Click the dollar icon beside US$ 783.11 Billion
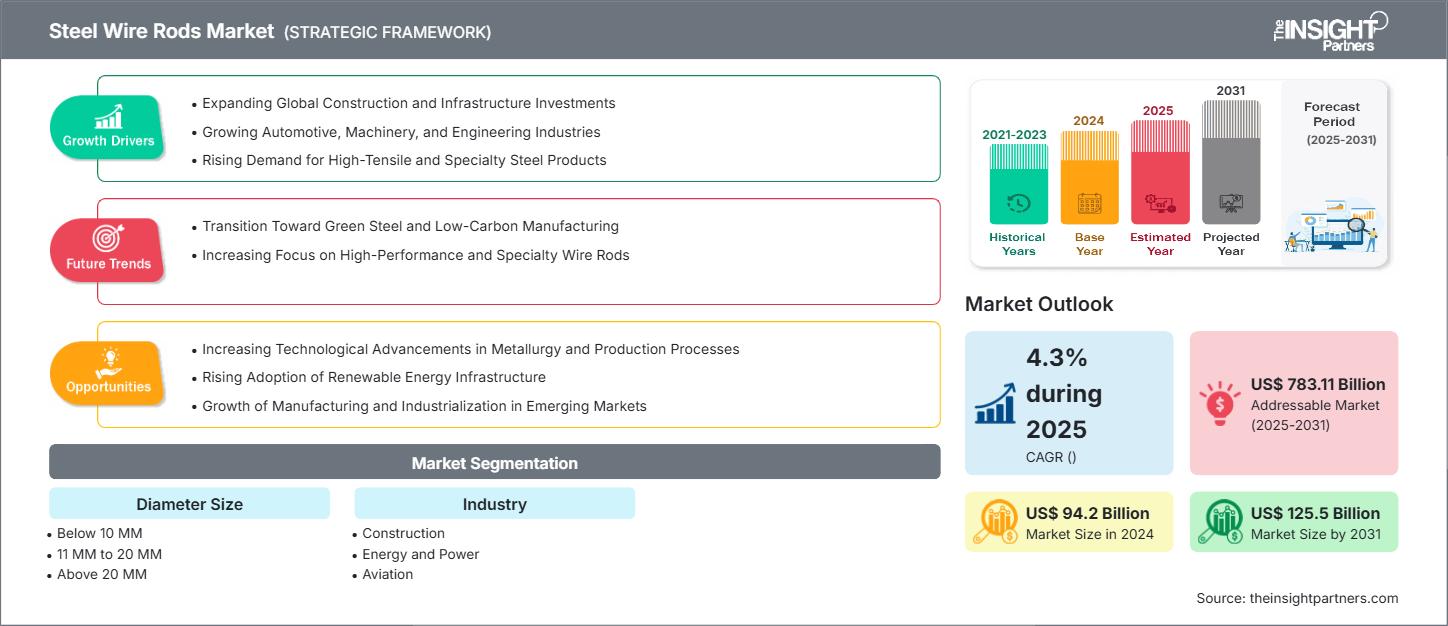 [1220, 403]
